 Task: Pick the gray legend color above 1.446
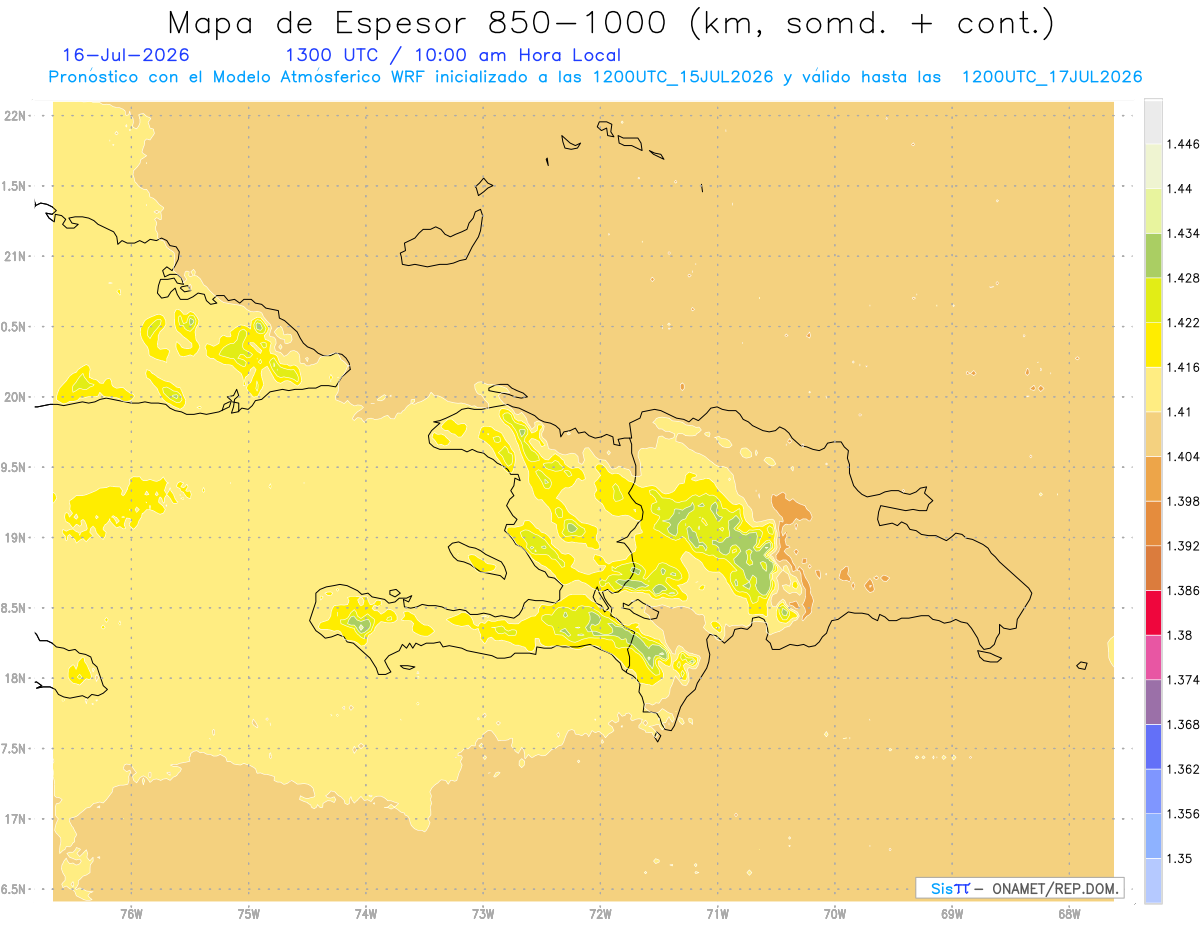click(x=1153, y=121)
